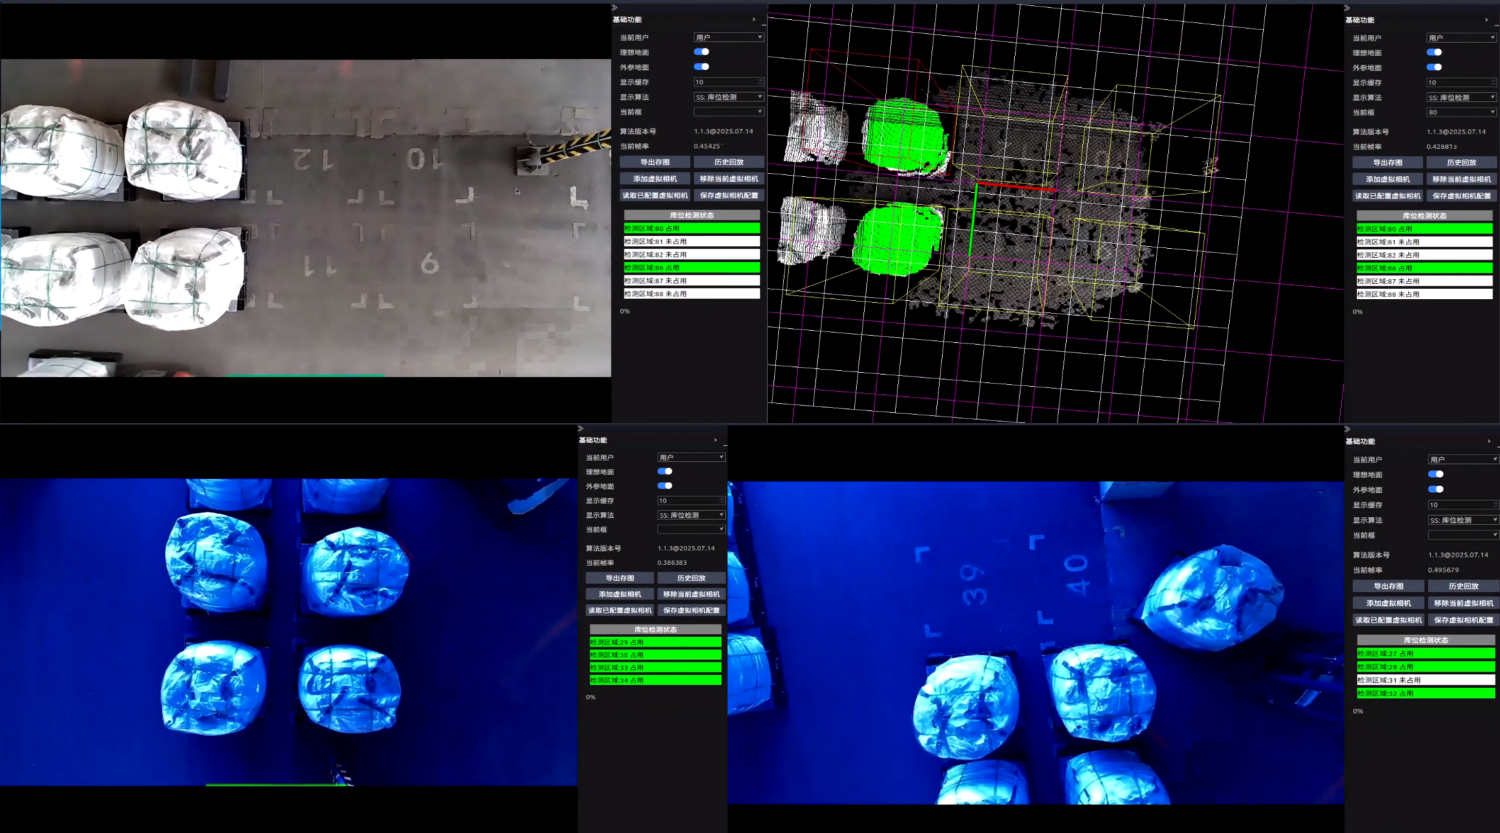Select the 检测区域:33 占用 status row

[655, 667]
